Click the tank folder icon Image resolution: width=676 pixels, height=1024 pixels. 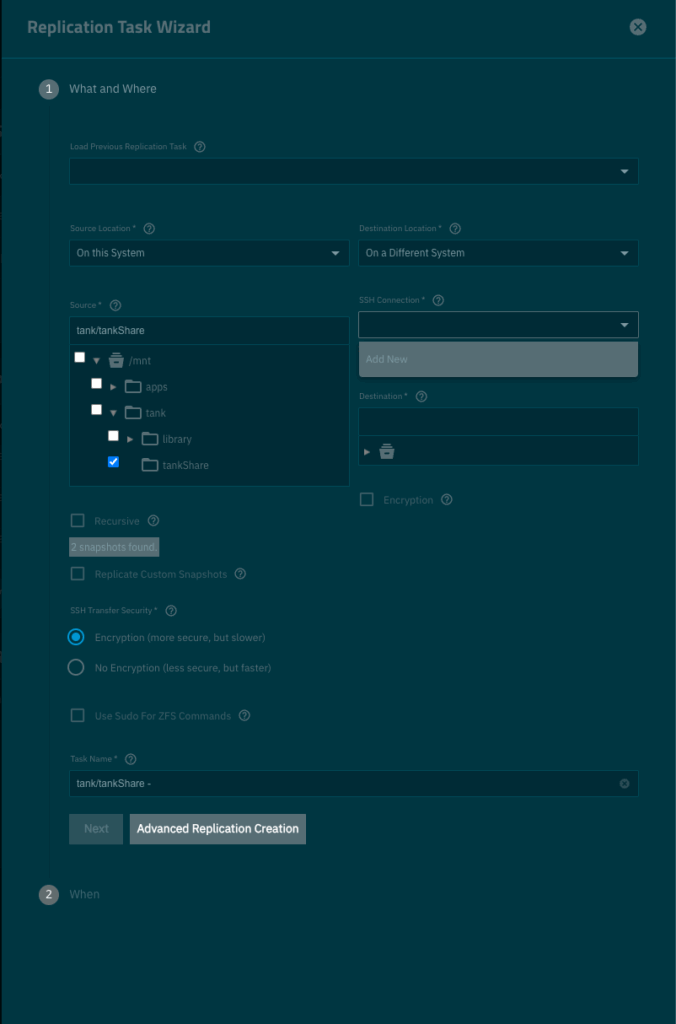coord(133,413)
